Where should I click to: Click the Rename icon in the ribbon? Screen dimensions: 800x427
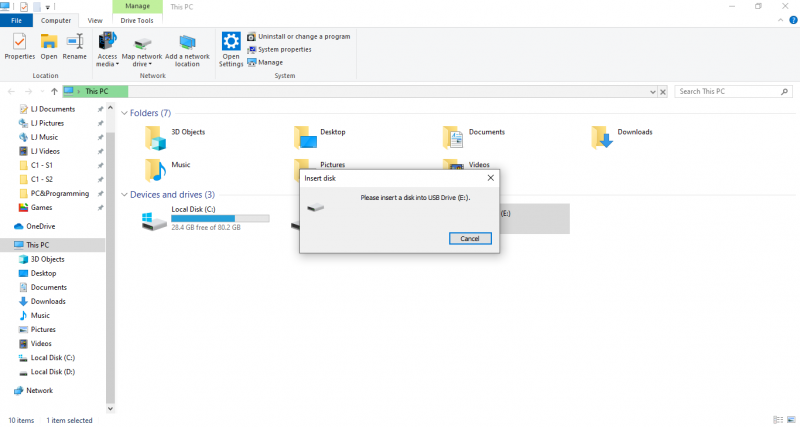pos(74,43)
